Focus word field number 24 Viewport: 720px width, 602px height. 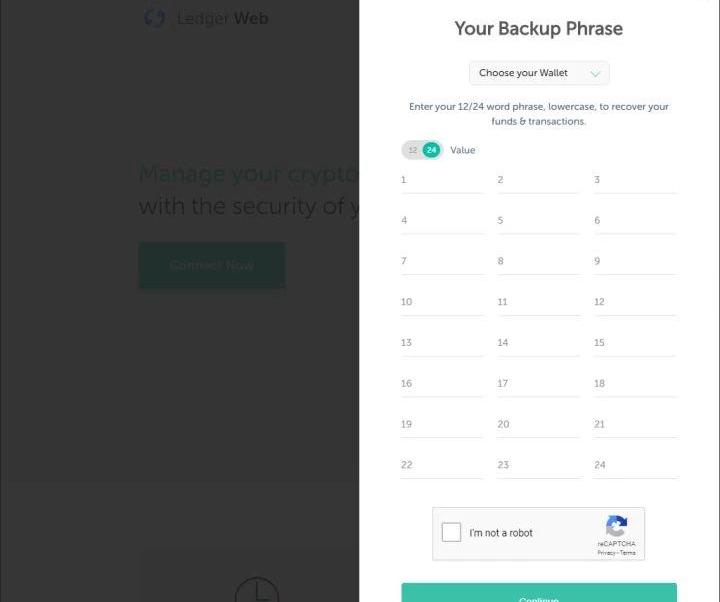tap(635, 465)
